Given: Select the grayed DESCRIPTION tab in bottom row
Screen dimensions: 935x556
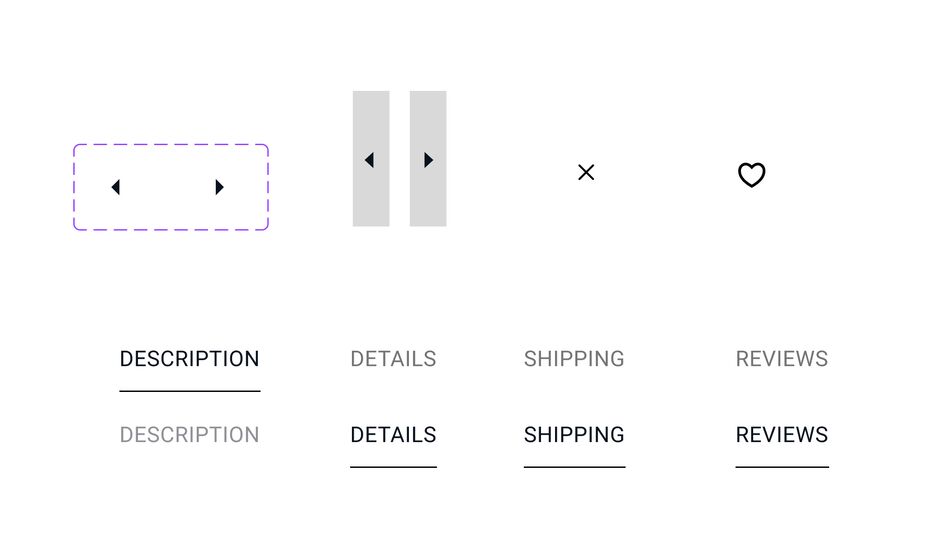Looking at the screenshot, I should [x=190, y=435].
